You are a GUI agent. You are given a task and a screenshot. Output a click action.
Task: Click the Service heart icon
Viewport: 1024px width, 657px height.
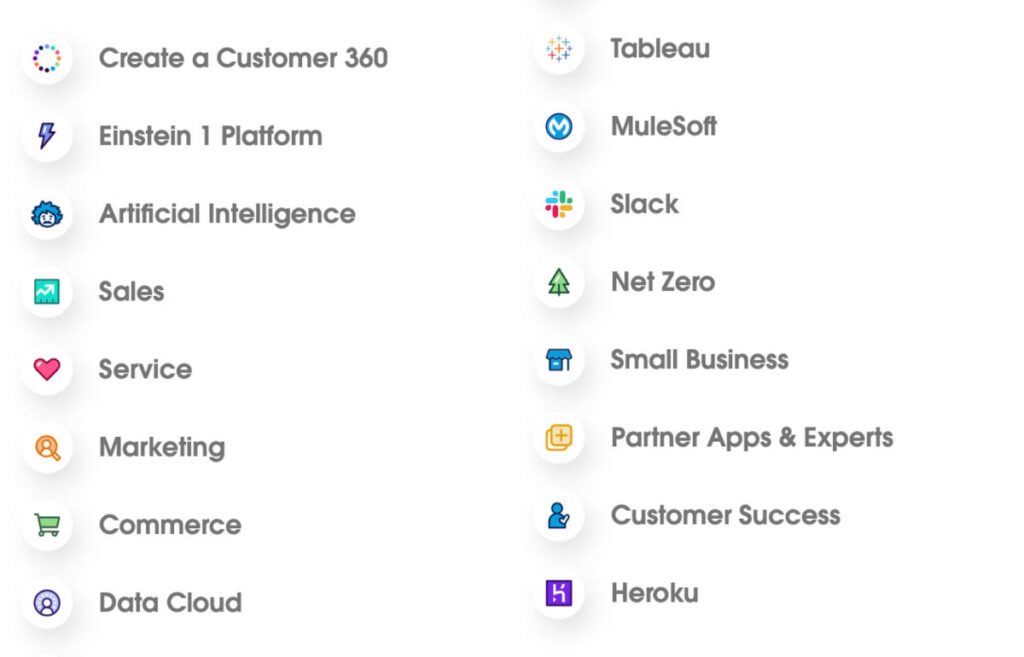[x=47, y=369]
